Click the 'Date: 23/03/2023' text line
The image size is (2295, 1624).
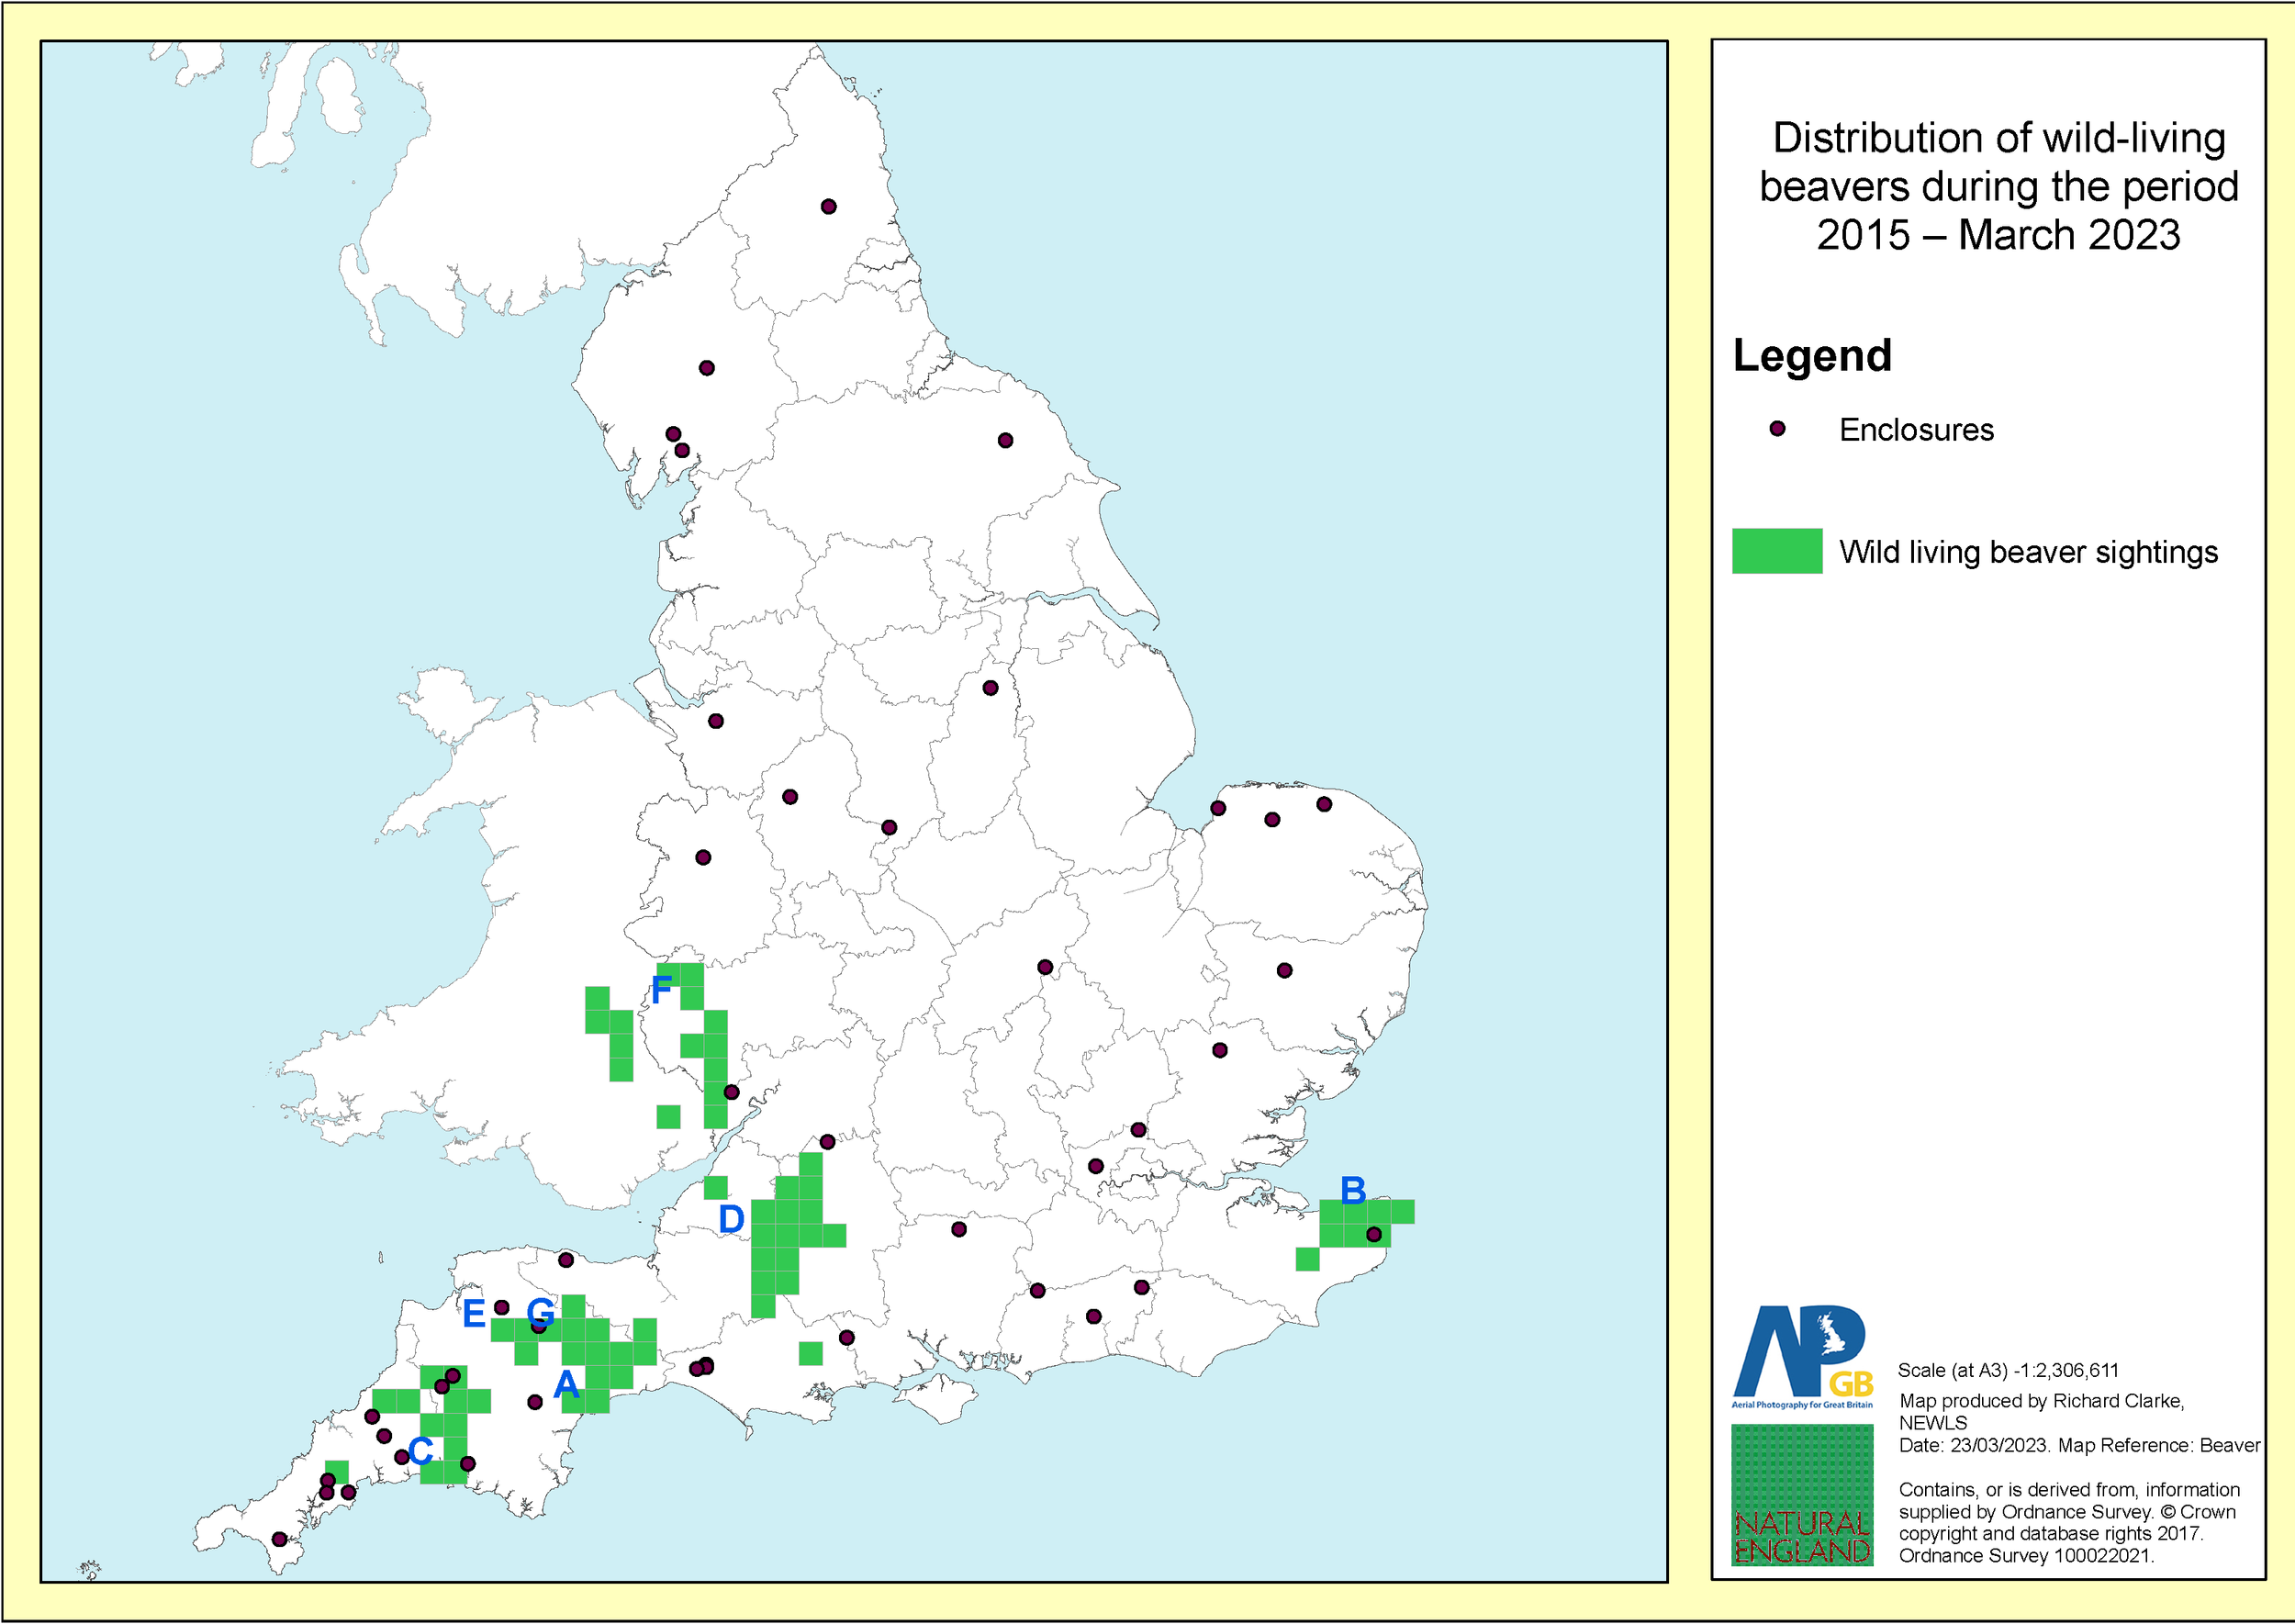point(2079,1445)
